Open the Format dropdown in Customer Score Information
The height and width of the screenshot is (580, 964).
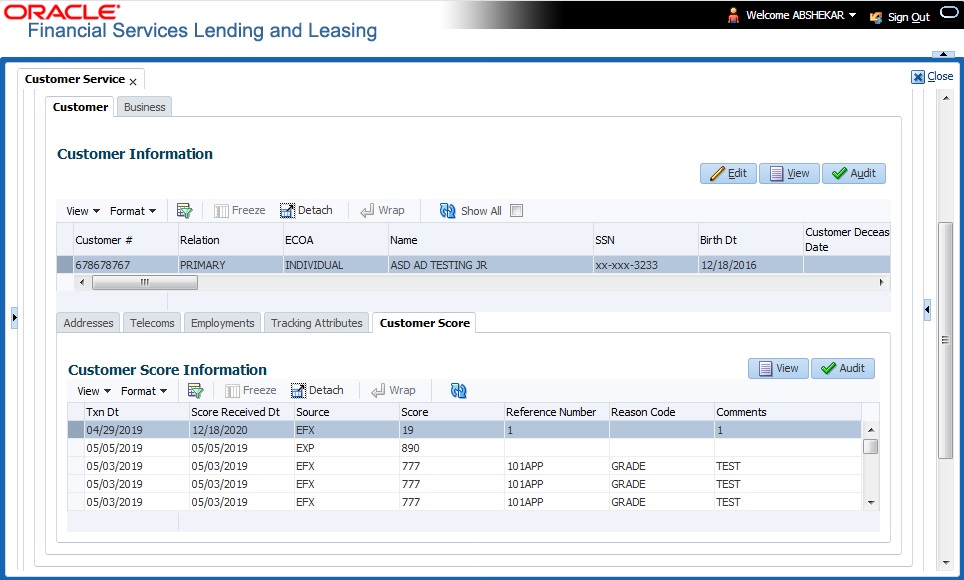(144, 391)
